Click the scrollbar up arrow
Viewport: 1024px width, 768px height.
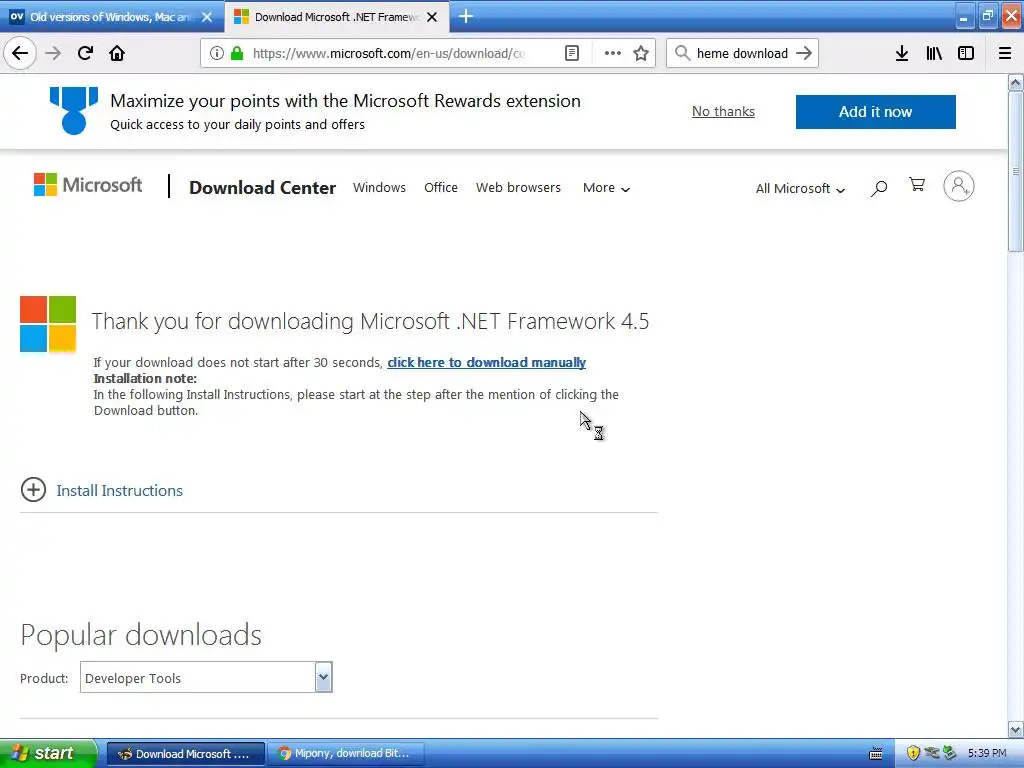pos(1016,82)
